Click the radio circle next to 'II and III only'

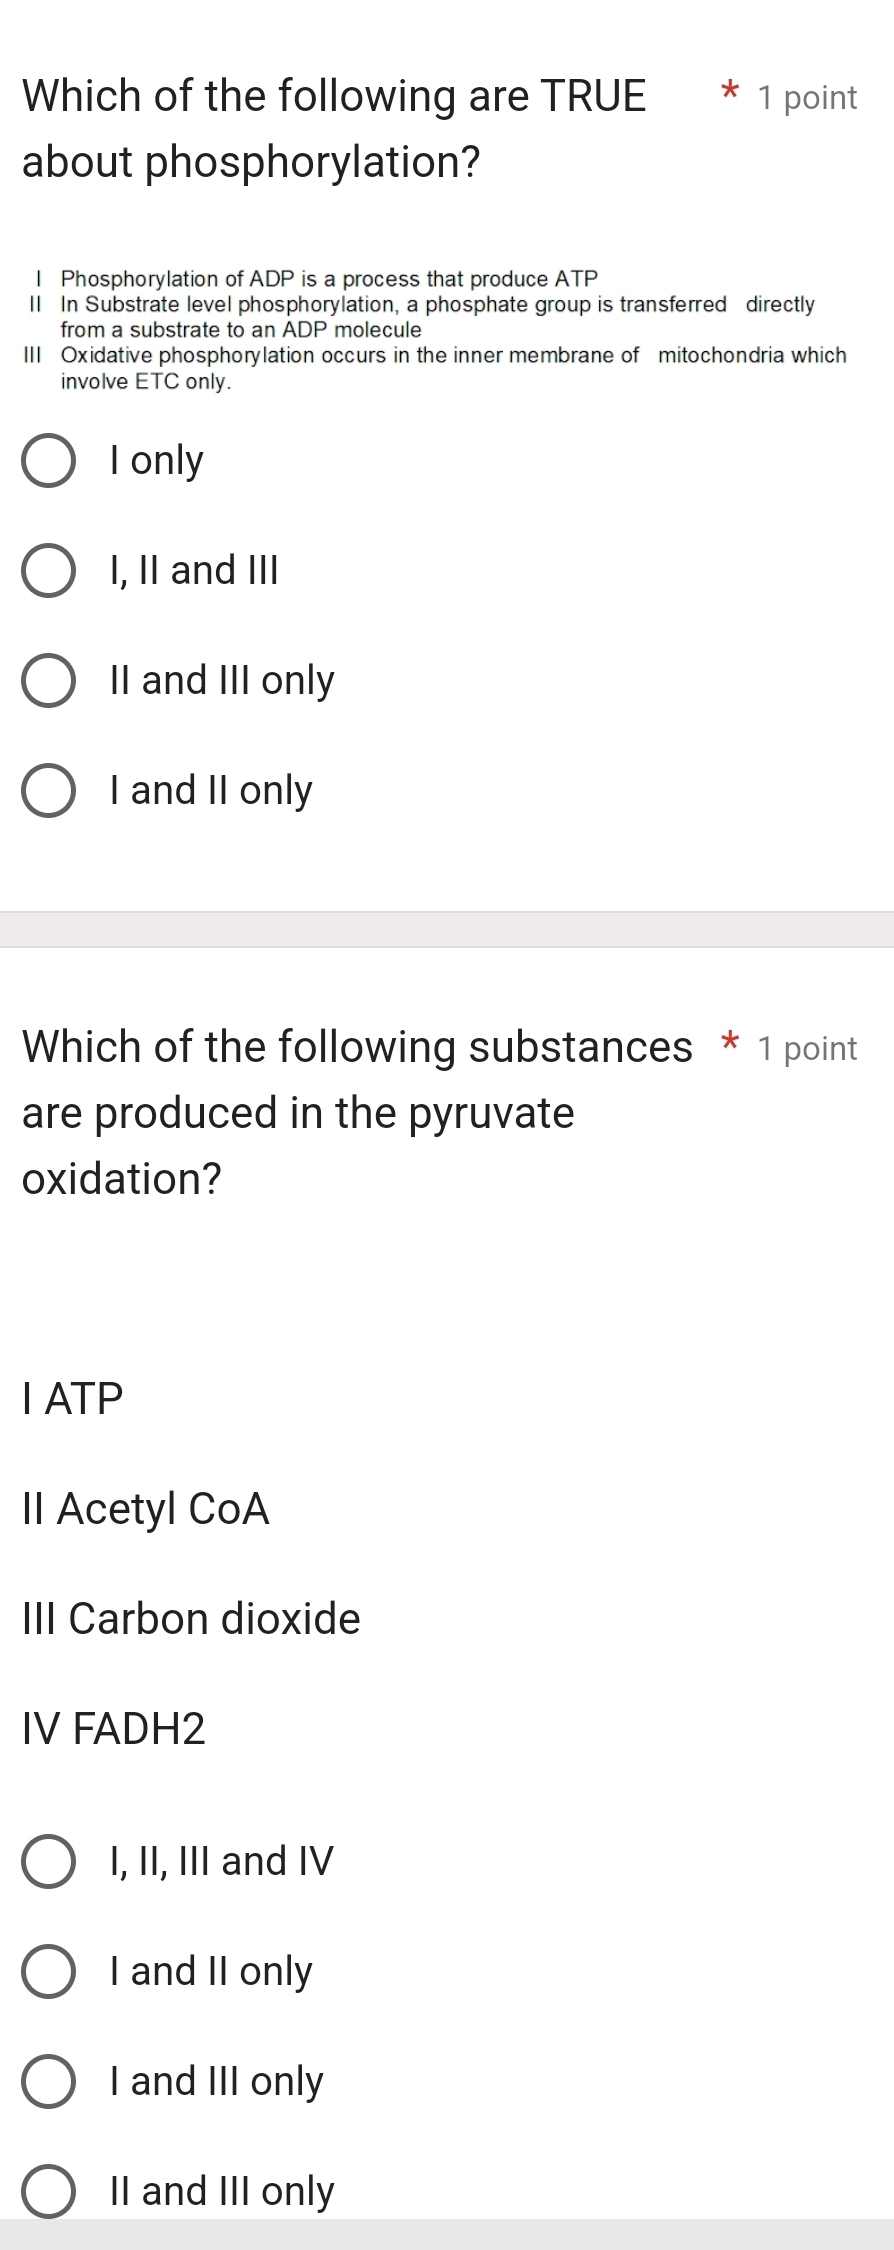[x=49, y=2190]
